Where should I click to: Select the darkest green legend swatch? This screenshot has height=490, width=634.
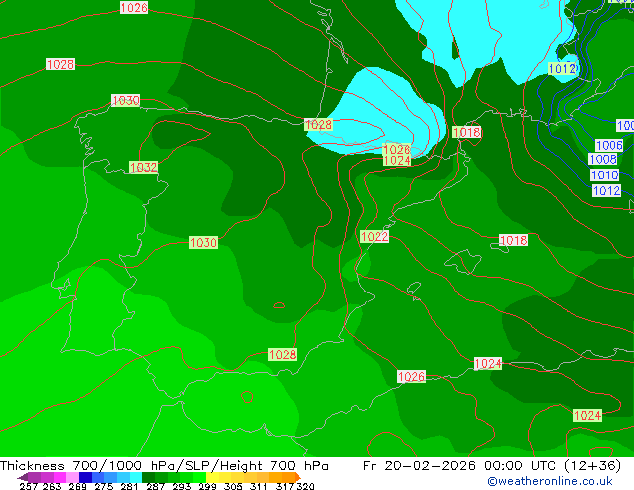(148, 477)
